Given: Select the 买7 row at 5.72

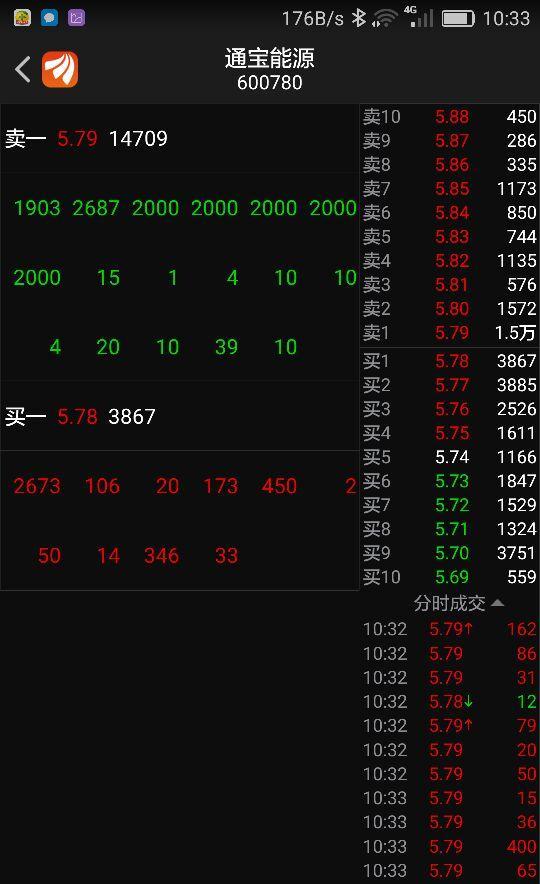Looking at the screenshot, I should tap(449, 505).
